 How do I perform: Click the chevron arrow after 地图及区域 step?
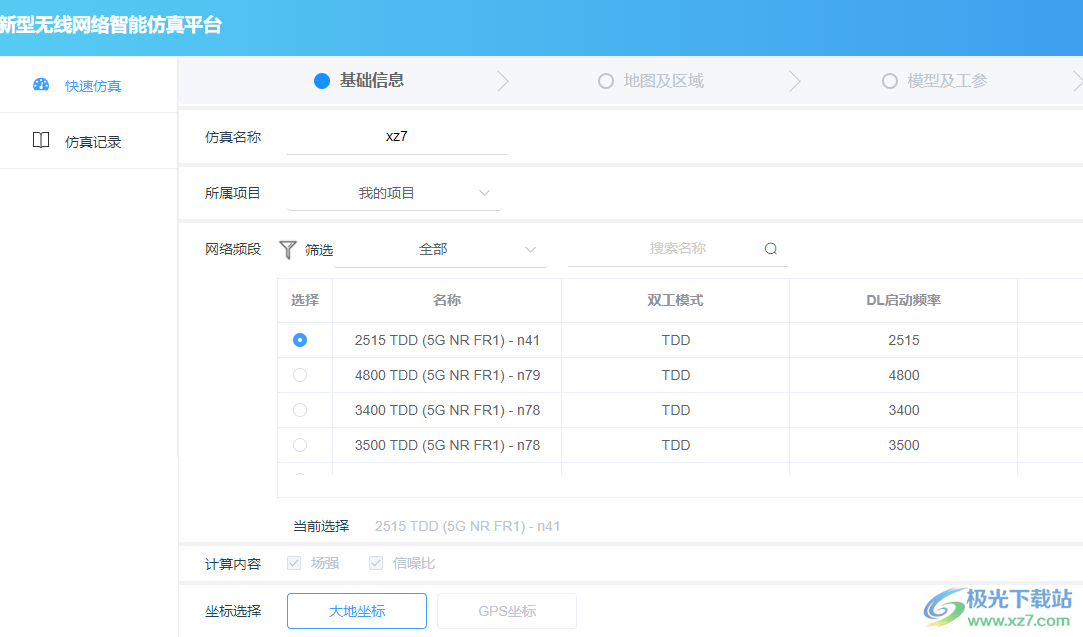[x=794, y=80]
